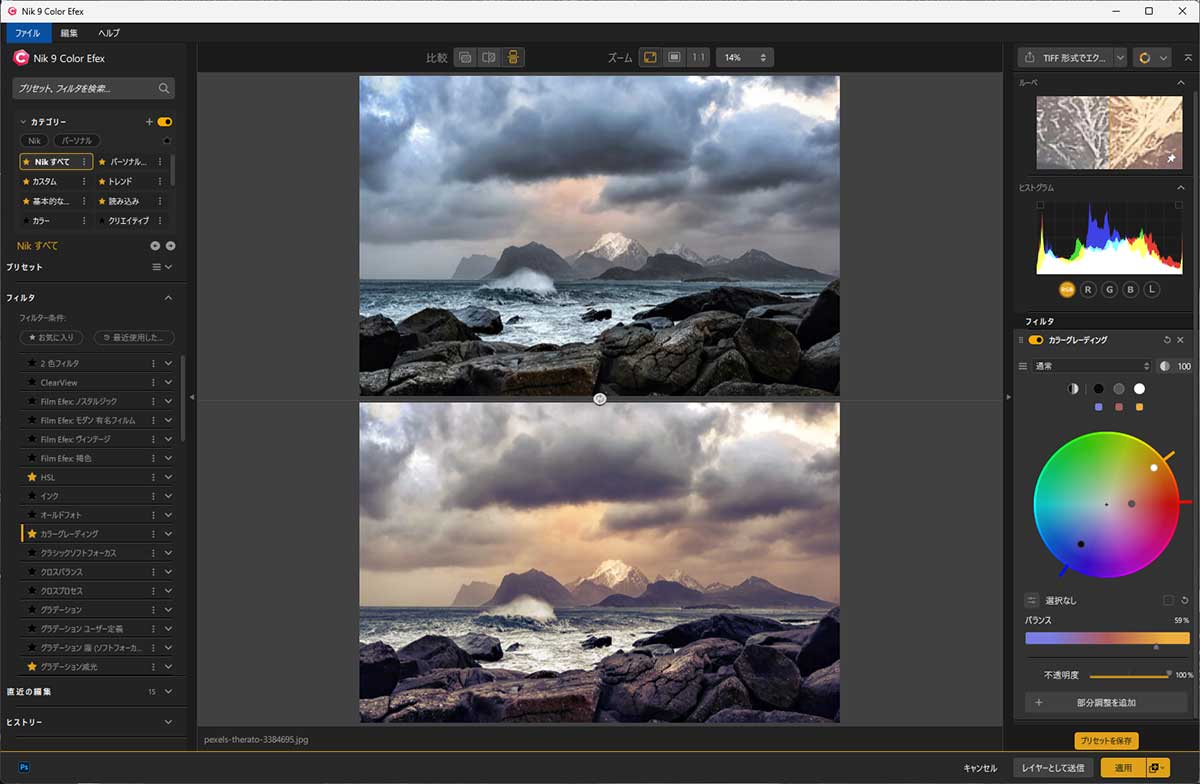
Task: Click the zoom-to-fit icon
Action: tap(650, 58)
